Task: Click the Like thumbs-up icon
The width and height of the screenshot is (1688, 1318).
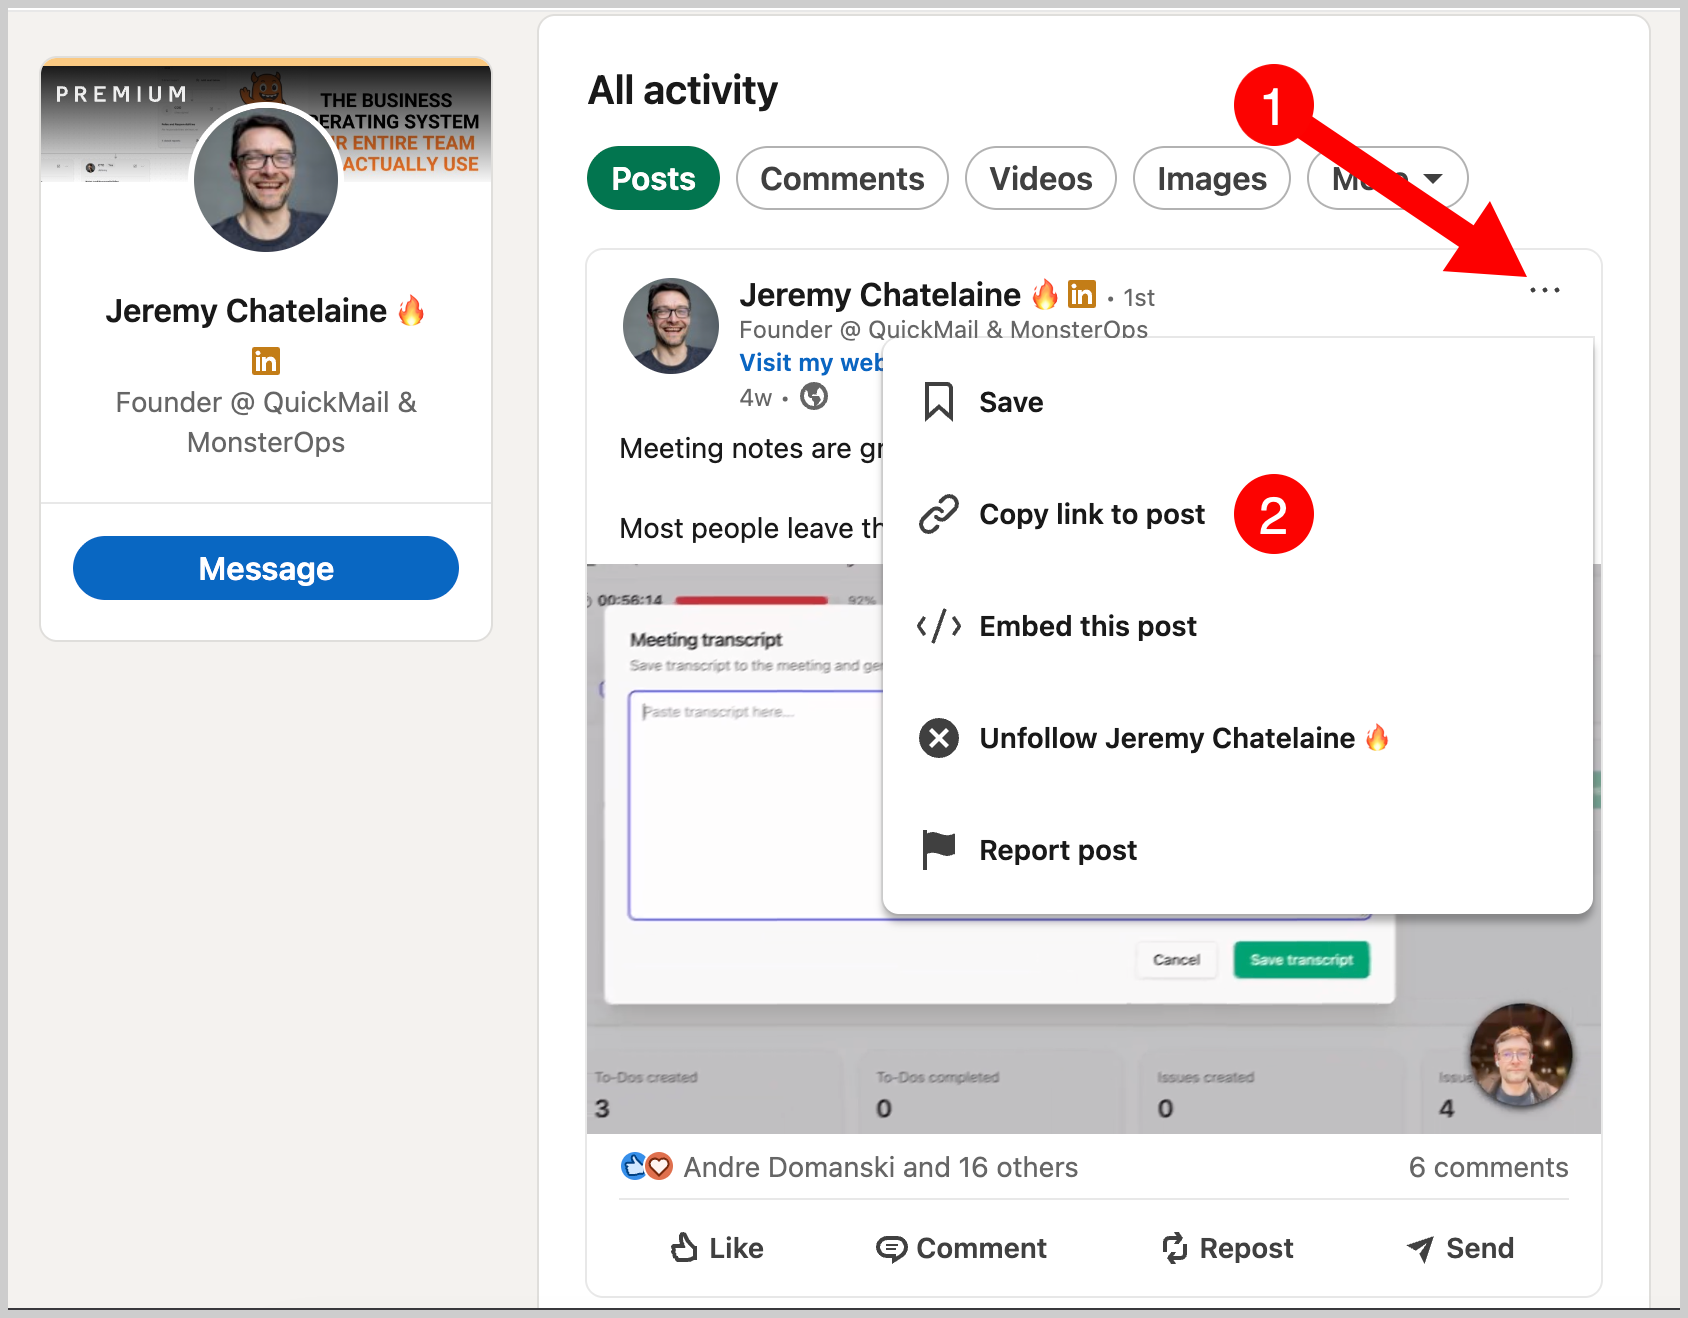Action: coord(684,1247)
